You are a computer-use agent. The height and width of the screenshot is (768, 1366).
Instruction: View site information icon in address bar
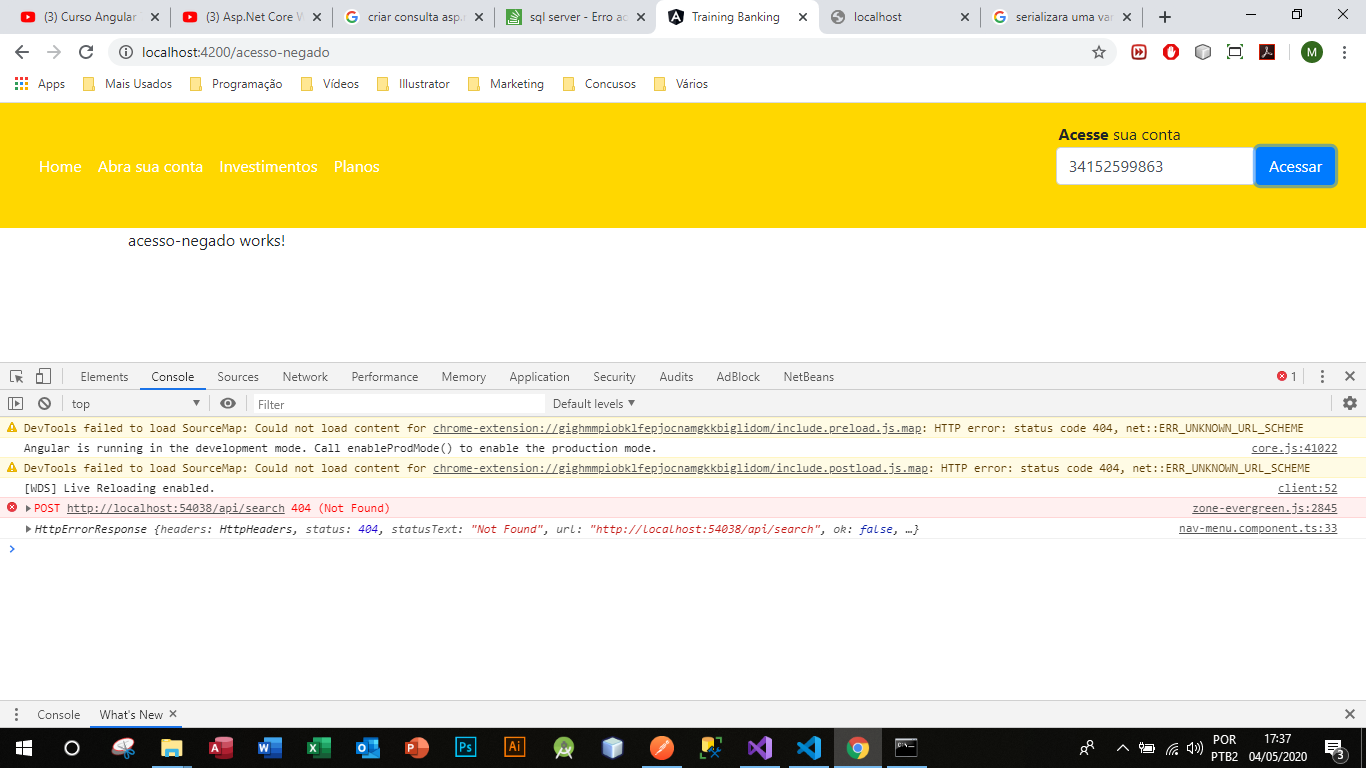(126, 52)
